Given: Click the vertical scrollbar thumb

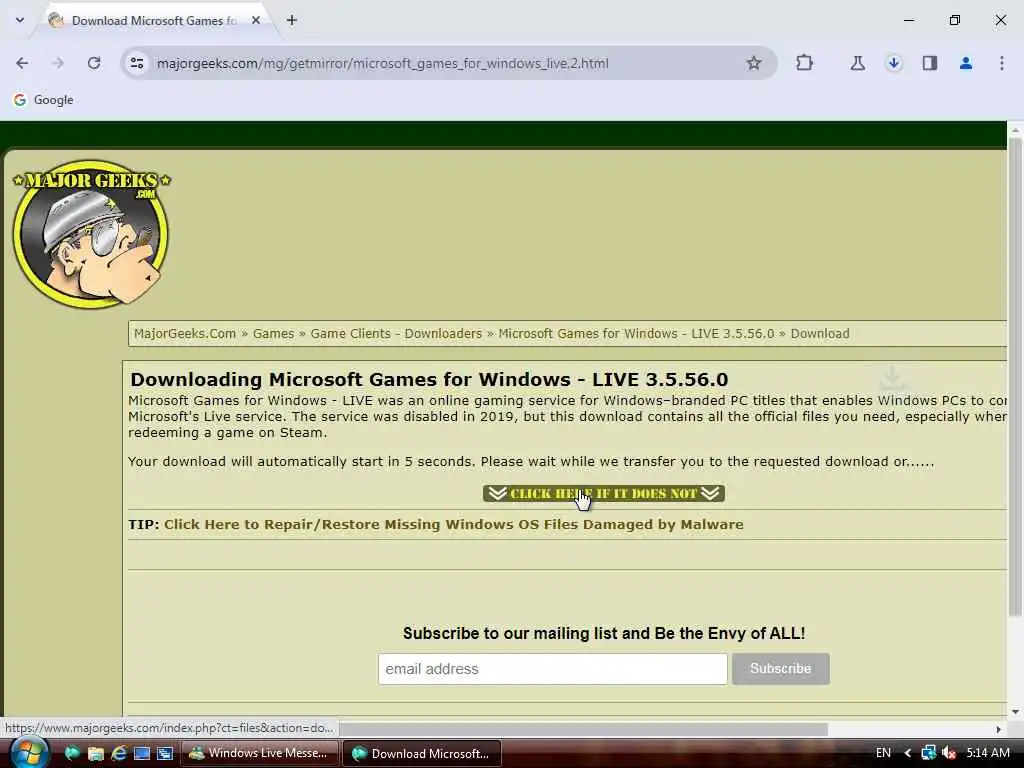Looking at the screenshot, I should (x=1014, y=376).
